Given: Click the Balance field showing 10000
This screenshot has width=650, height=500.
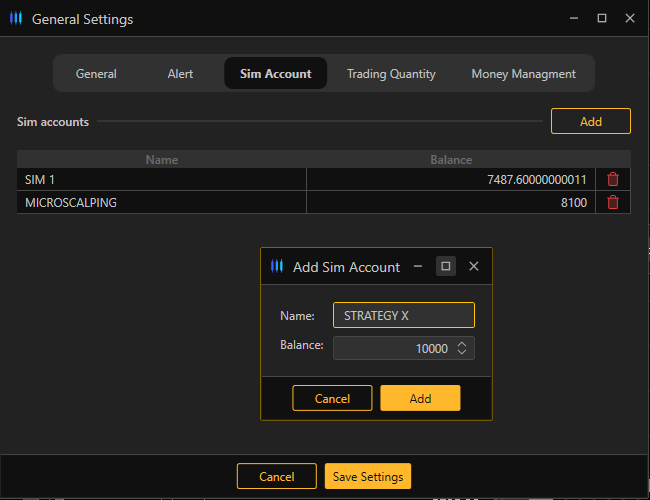Looking at the screenshot, I should coord(392,348).
